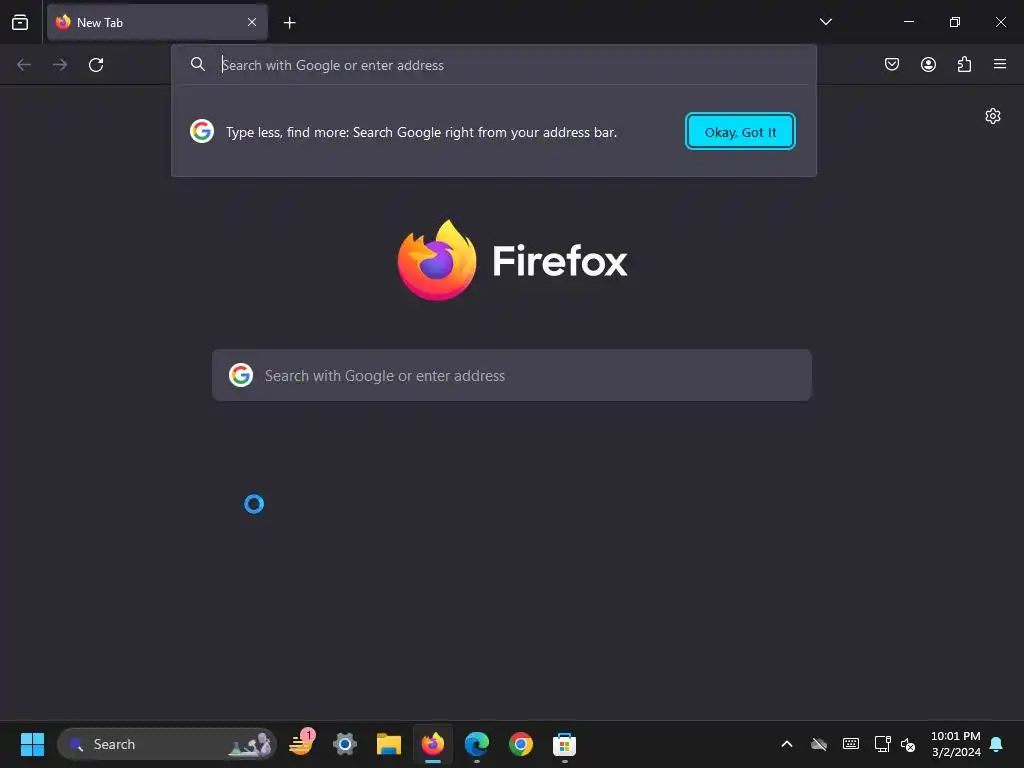Image resolution: width=1024 pixels, height=768 pixels.
Task: Reload the current page
Action: [96, 65]
